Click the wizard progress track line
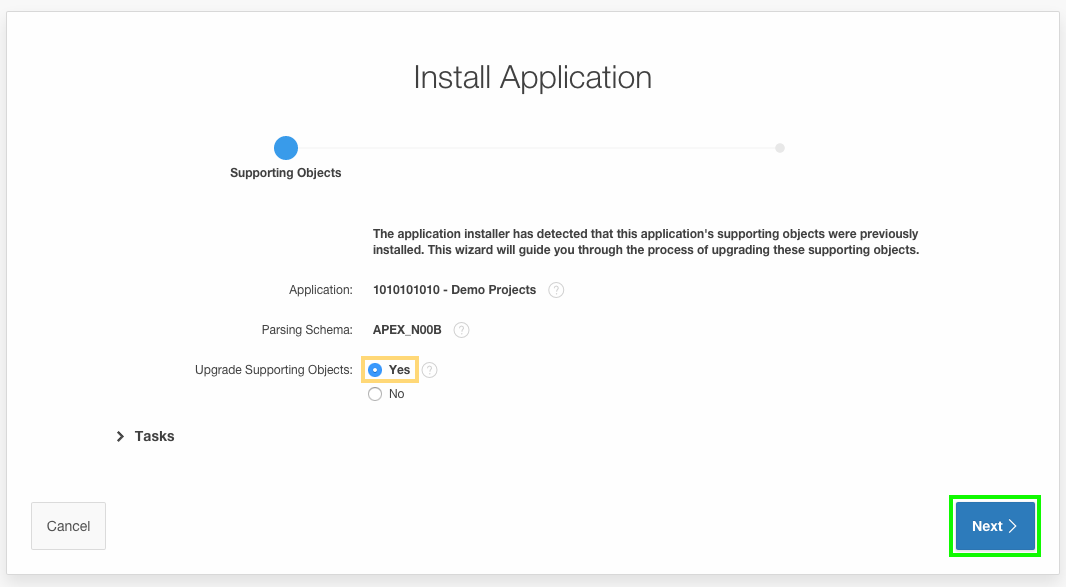 pos(530,147)
